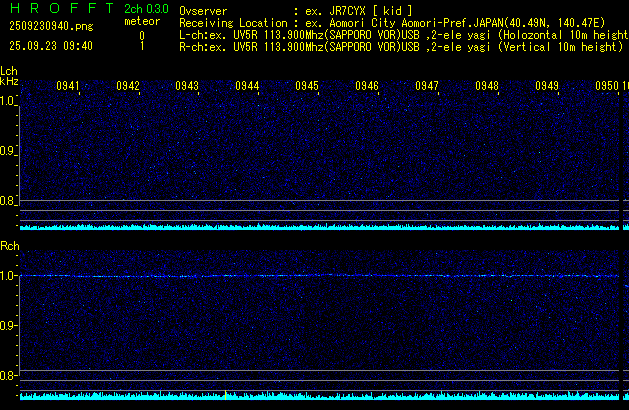Click the 2ch 0.3.0 version label
Image resolution: width=629 pixels, height=410 pixels.
click(146, 8)
